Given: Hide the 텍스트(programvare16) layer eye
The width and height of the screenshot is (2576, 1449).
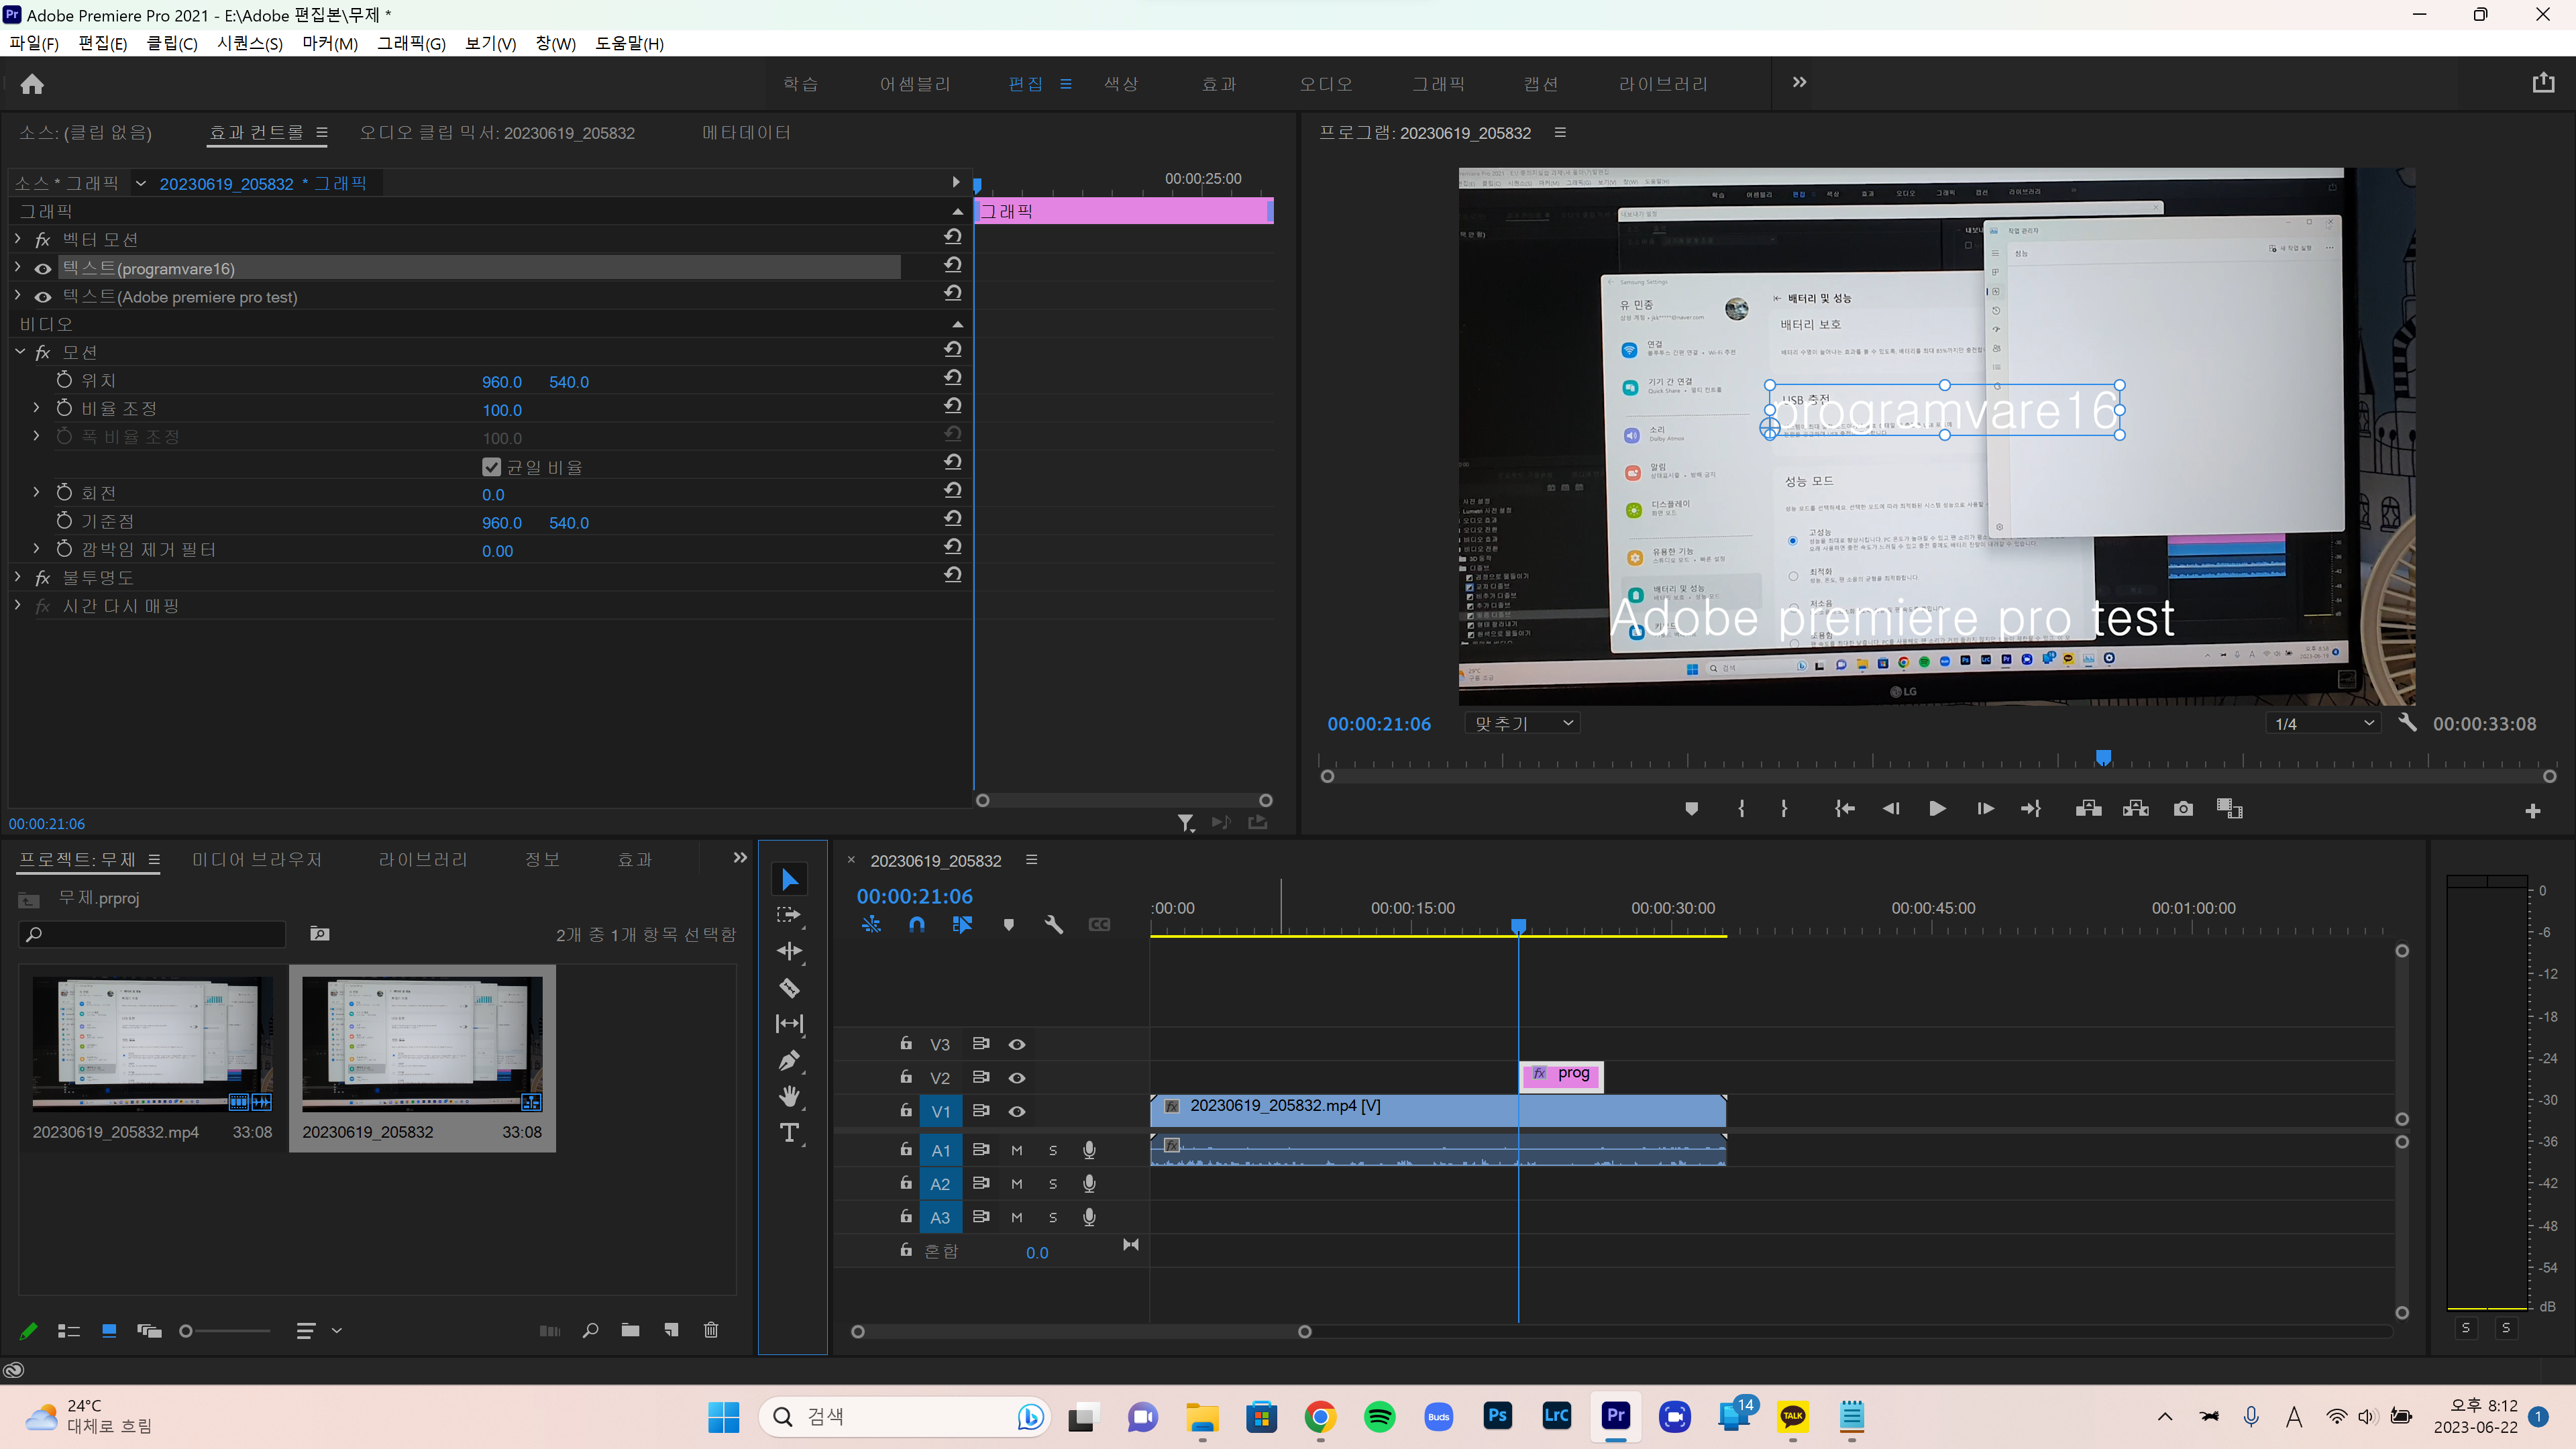Looking at the screenshot, I should point(43,269).
